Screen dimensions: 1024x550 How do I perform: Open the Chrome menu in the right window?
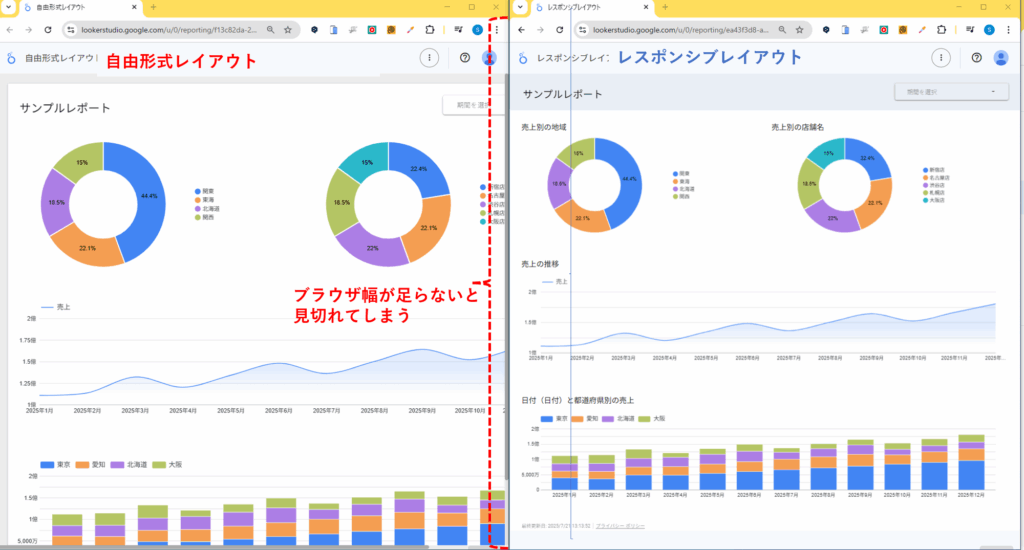pos(1008,30)
